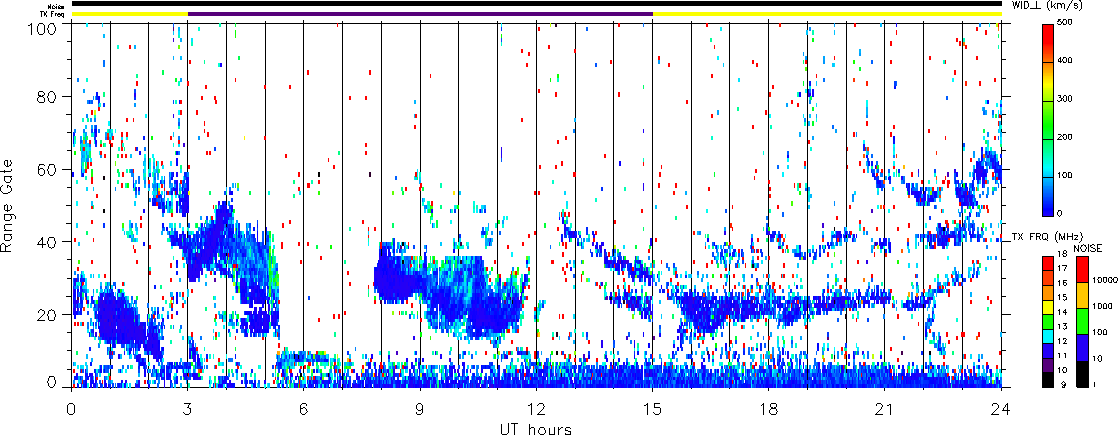This screenshot has height=435, width=1118.
Task: Pick the green middle of the WID colorbar
Action: tap(1047, 125)
